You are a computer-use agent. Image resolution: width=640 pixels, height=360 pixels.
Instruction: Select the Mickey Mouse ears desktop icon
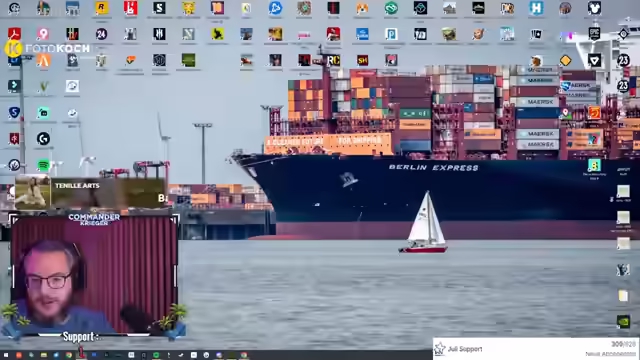click(x=594, y=8)
